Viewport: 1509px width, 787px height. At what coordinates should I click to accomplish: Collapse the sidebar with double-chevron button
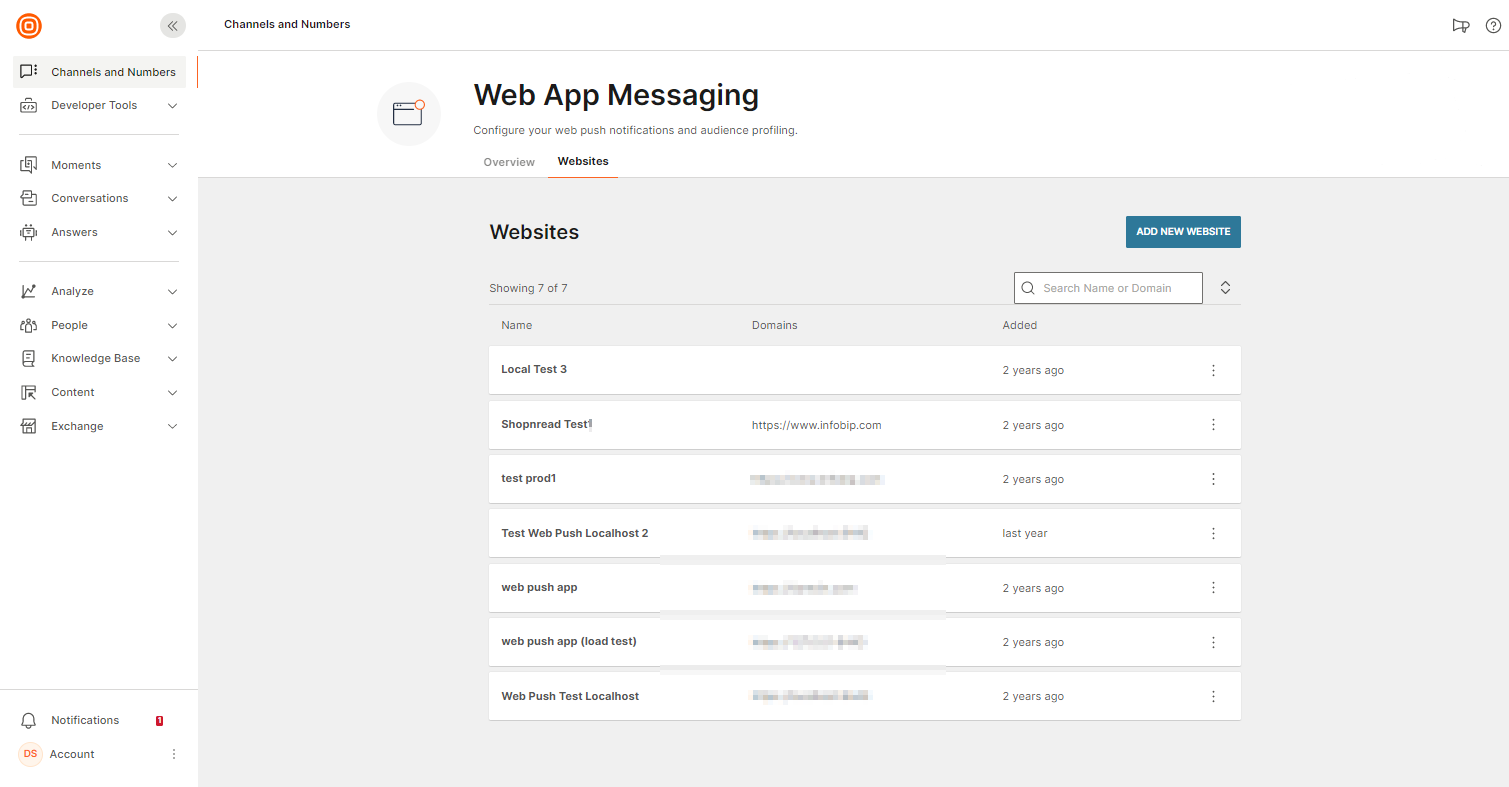click(x=173, y=26)
